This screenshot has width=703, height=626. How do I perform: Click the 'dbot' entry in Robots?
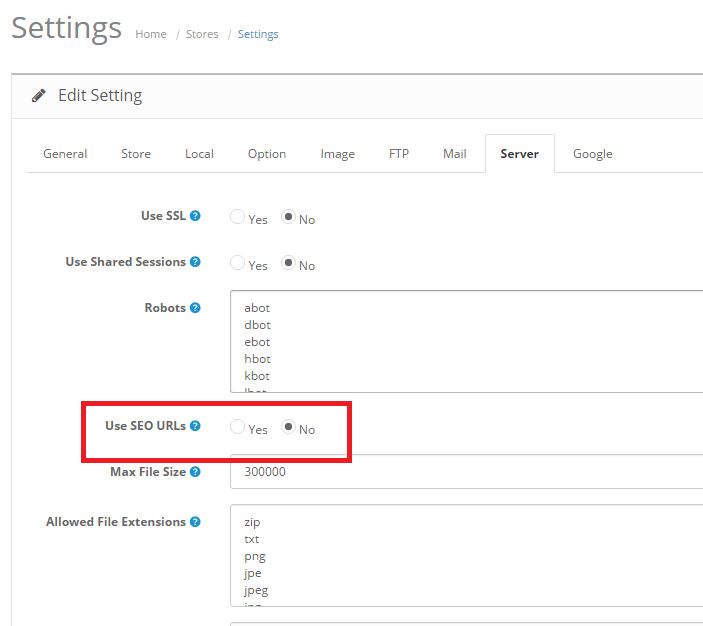(257, 325)
